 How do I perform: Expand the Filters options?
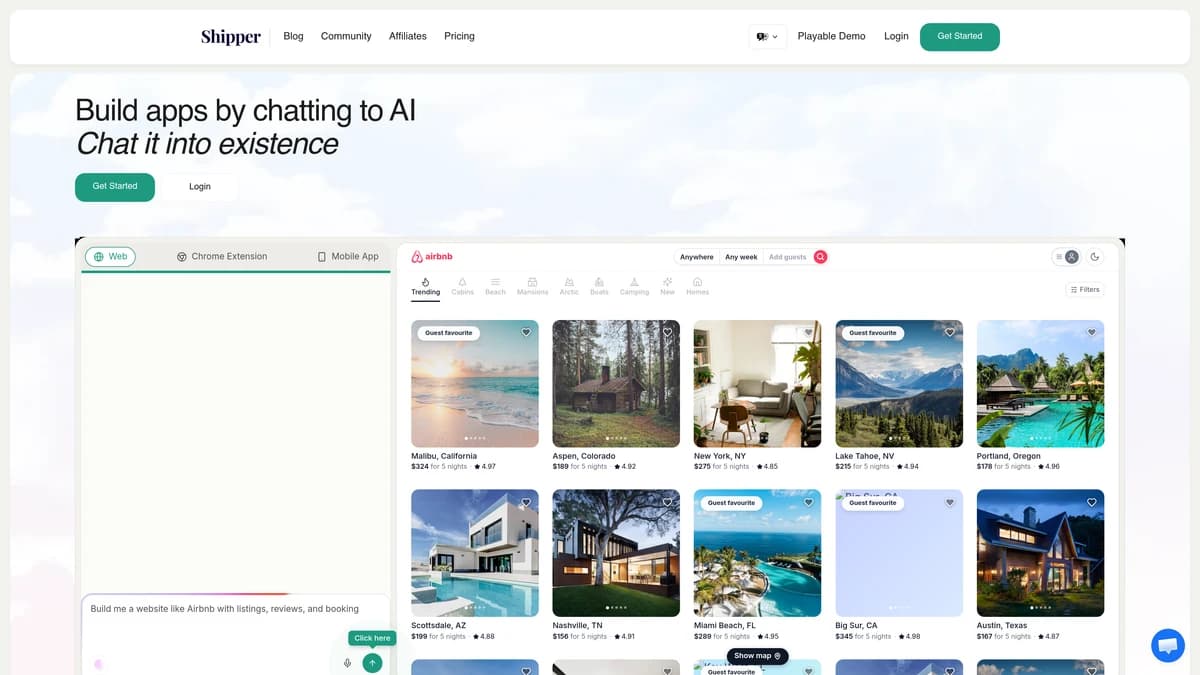(x=1084, y=290)
